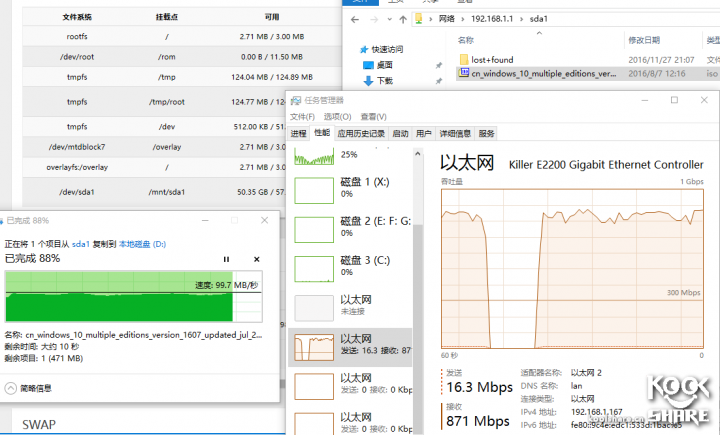This screenshot has width=720, height=435.
Task: Click the 871 Mbps receive value
Action: coord(478,421)
